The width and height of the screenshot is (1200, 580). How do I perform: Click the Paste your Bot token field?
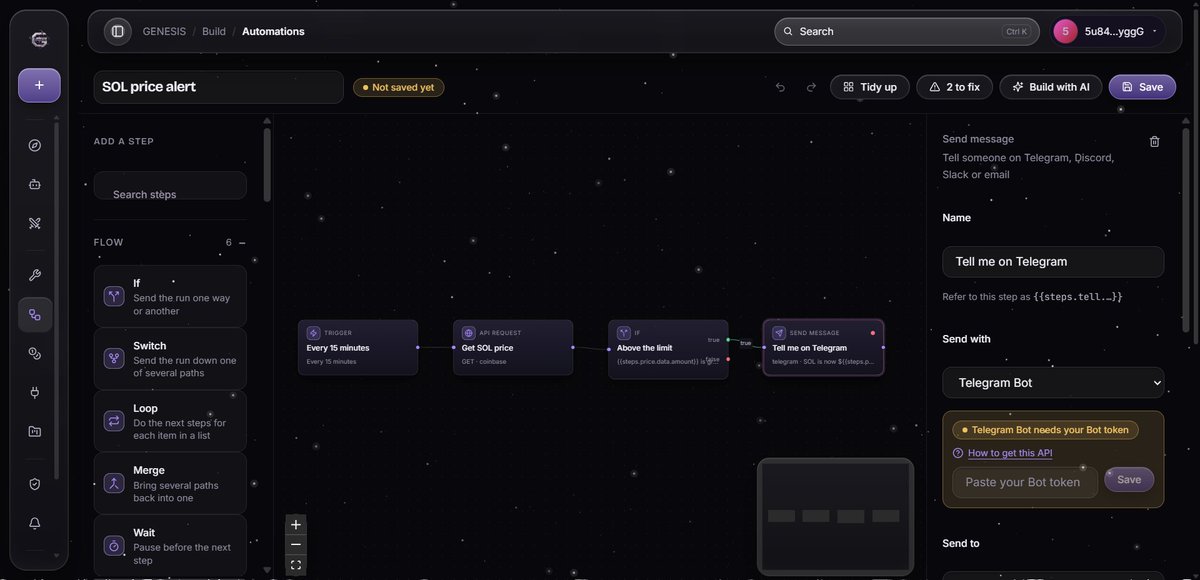(1024, 482)
